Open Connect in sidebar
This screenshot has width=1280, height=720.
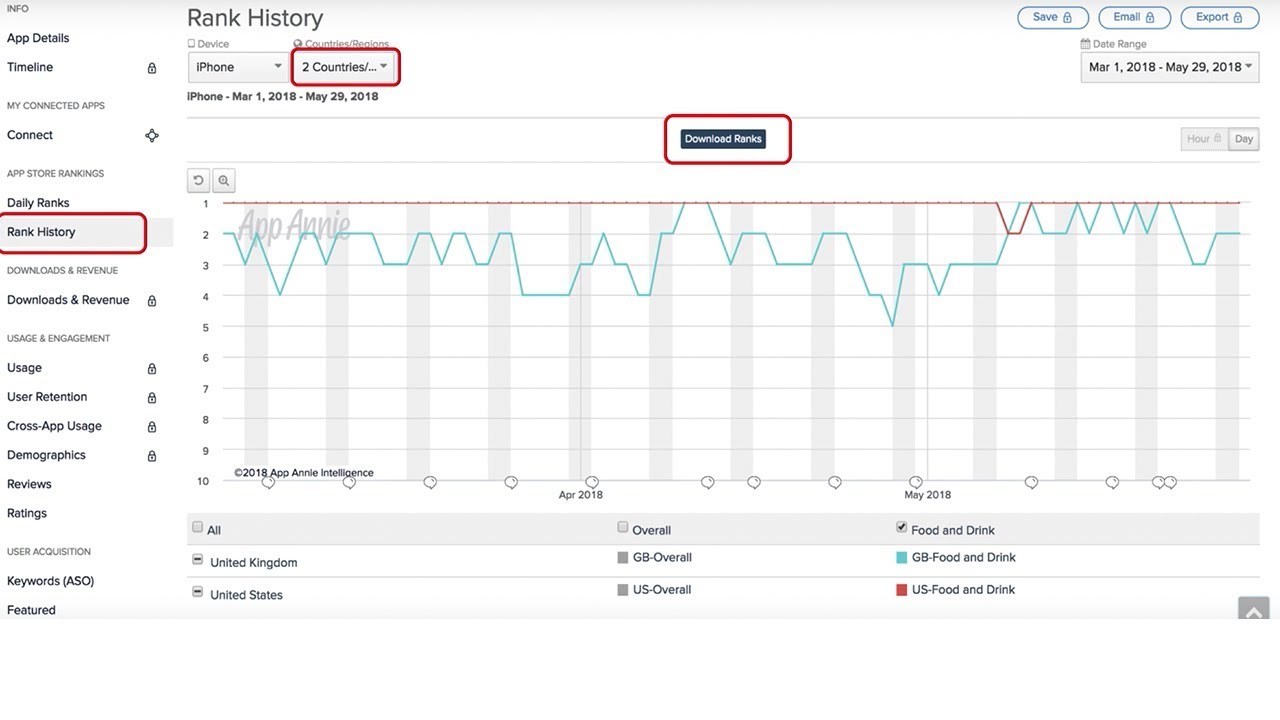click(x=30, y=135)
